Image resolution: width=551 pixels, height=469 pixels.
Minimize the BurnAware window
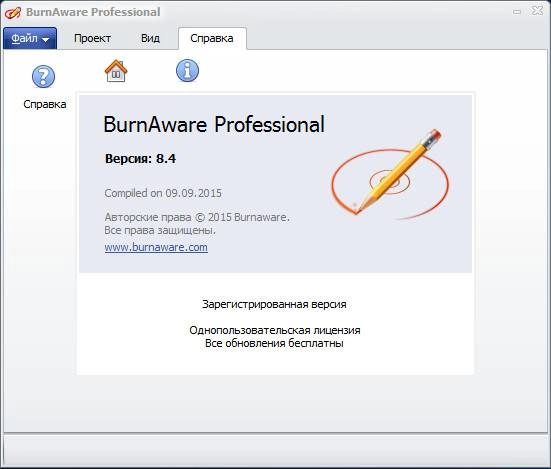click(x=517, y=12)
